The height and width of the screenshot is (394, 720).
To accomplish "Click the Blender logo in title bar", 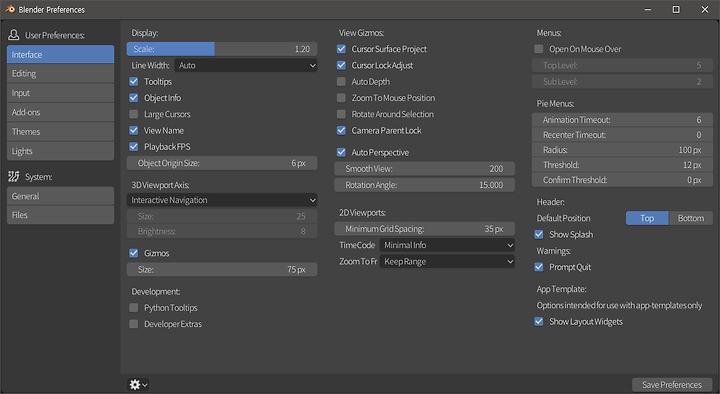I will 10,9.
